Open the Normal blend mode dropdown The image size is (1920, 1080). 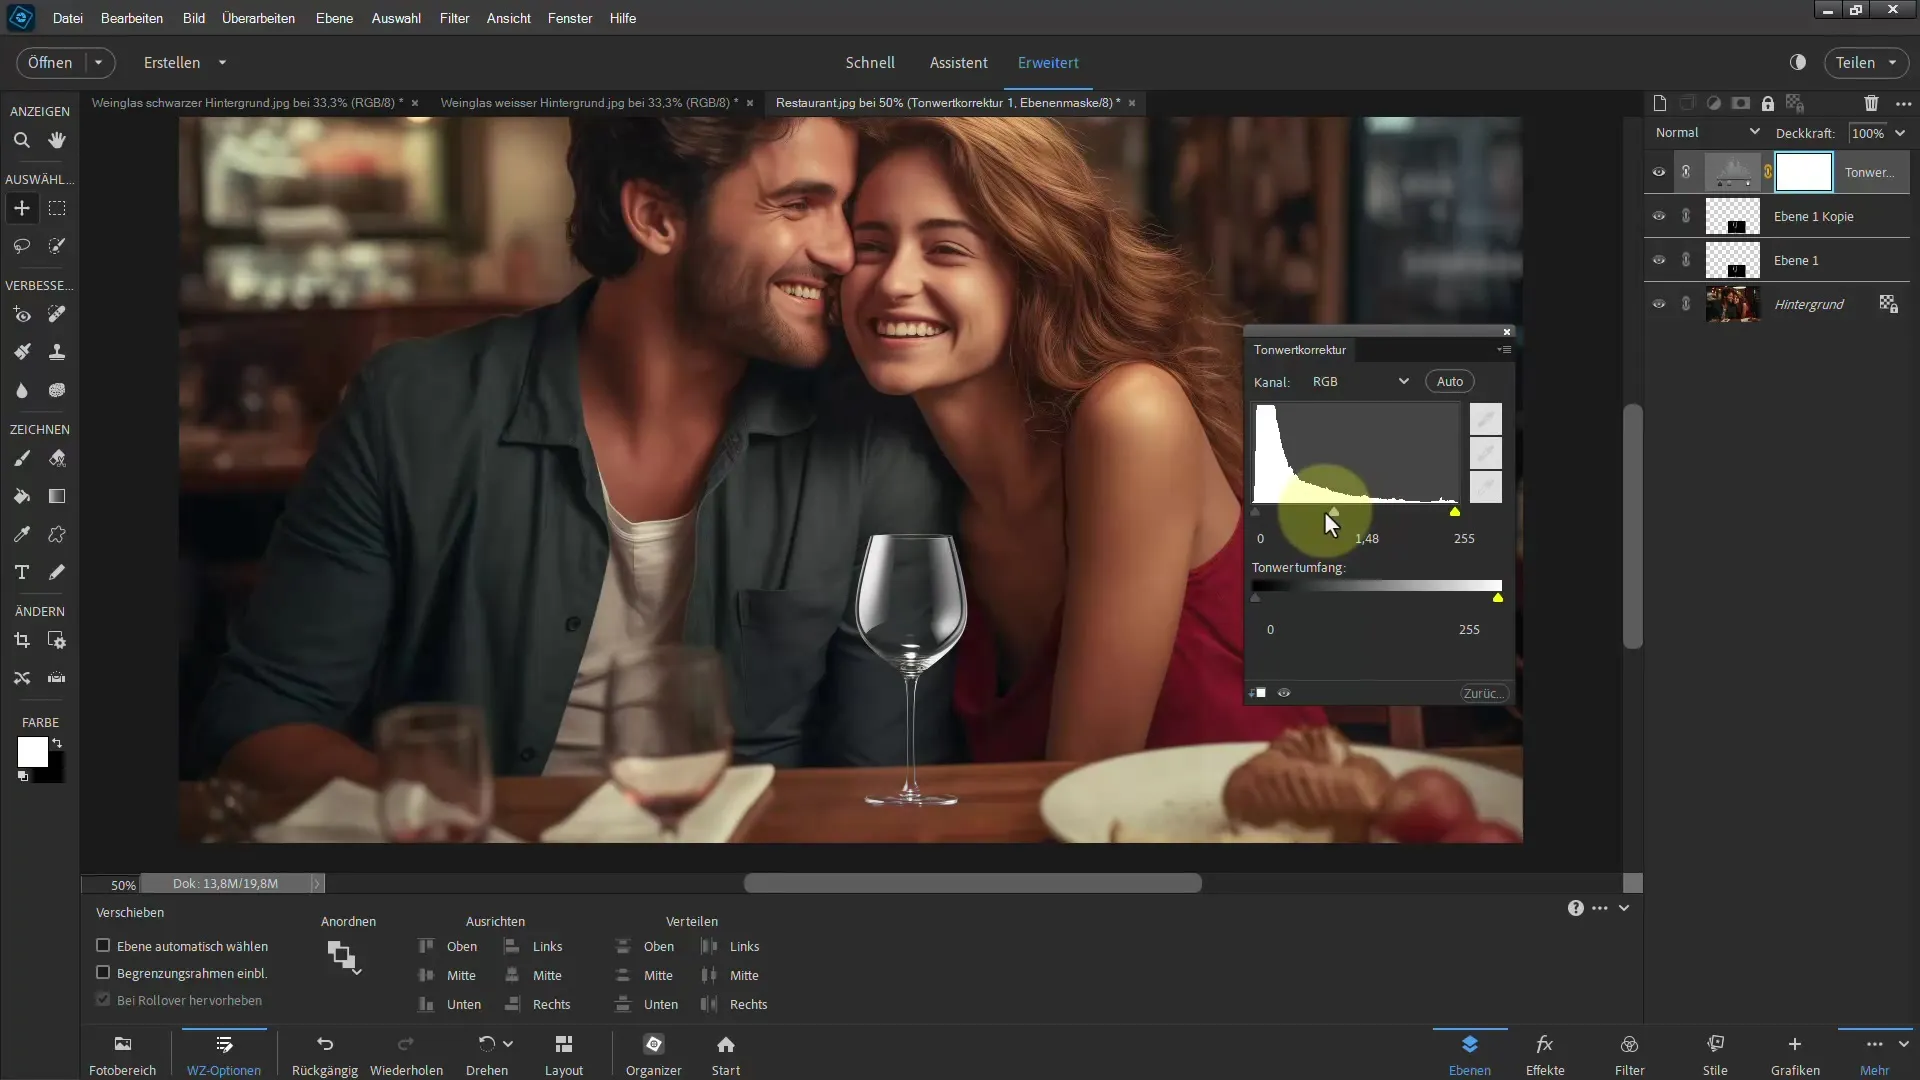[1708, 132]
